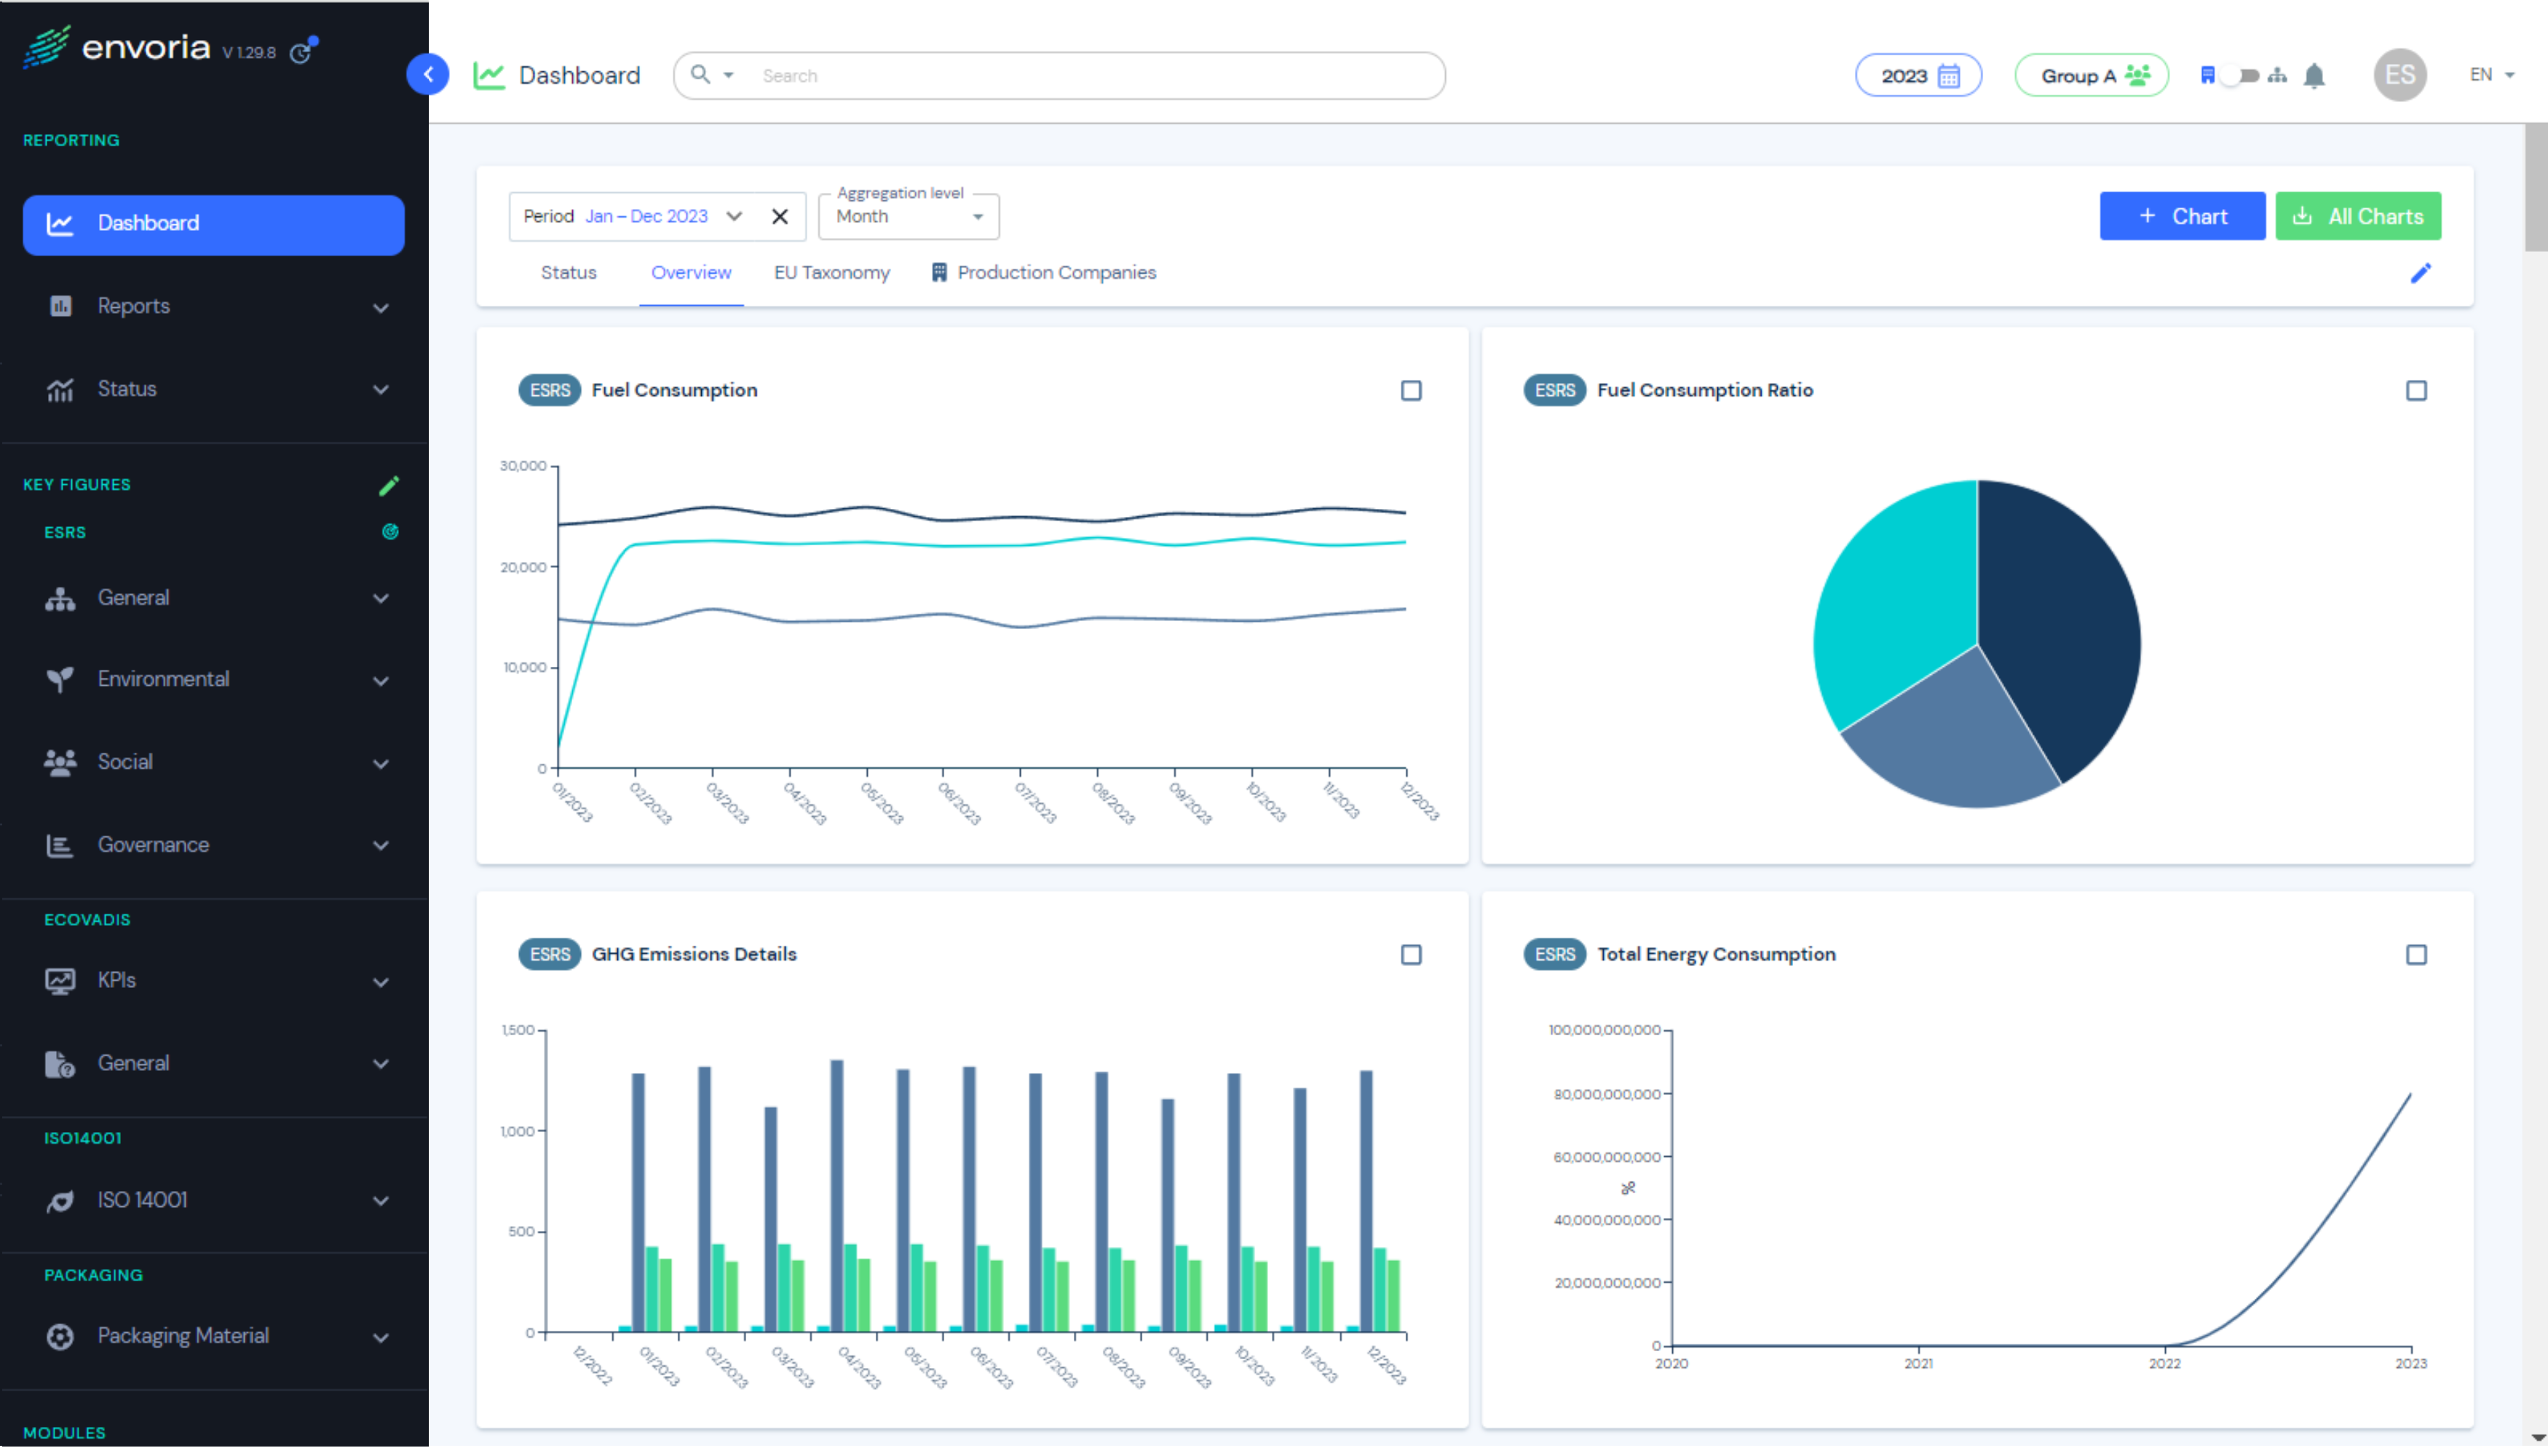2548x1456 pixels.
Task: Switch to the EU Taxonomy tab
Action: click(x=831, y=273)
